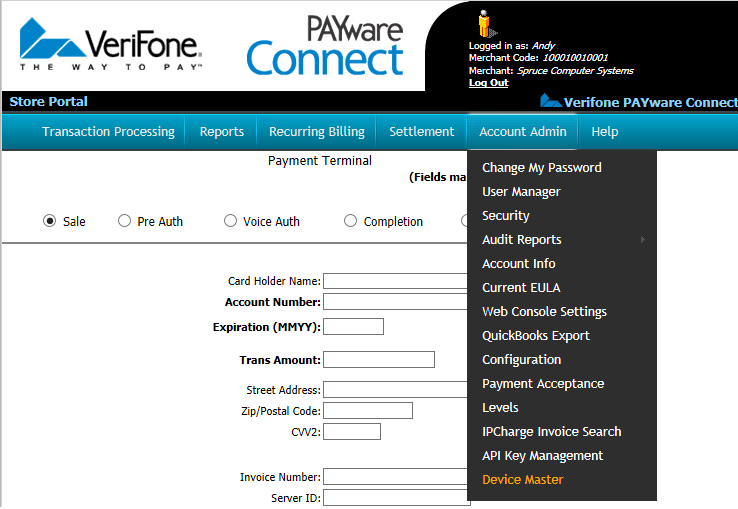Expand the Audit Reports submenu arrow
This screenshot has height=509, width=738.
point(642,239)
